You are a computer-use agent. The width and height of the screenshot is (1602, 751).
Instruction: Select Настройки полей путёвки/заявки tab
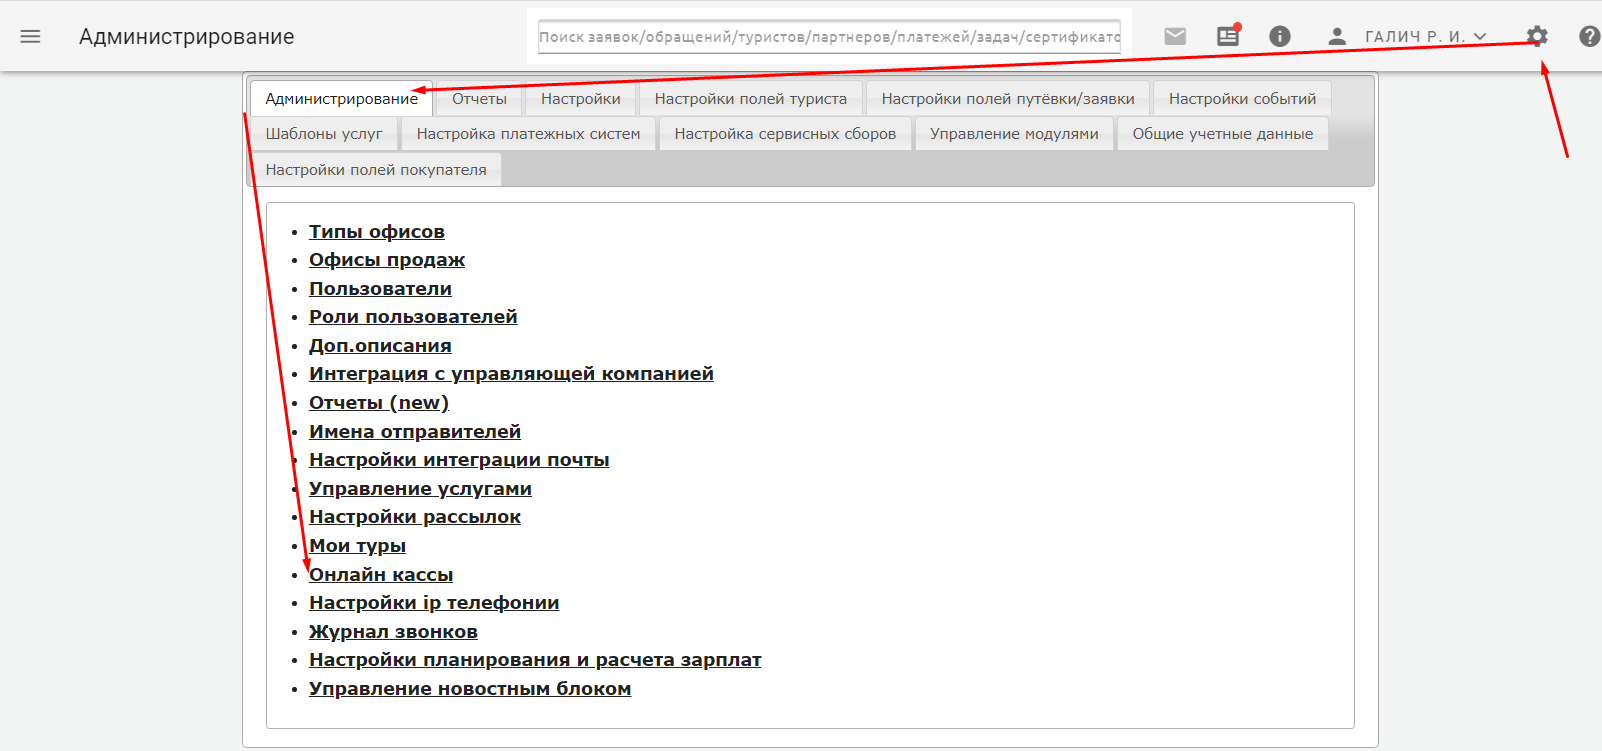click(x=1008, y=99)
